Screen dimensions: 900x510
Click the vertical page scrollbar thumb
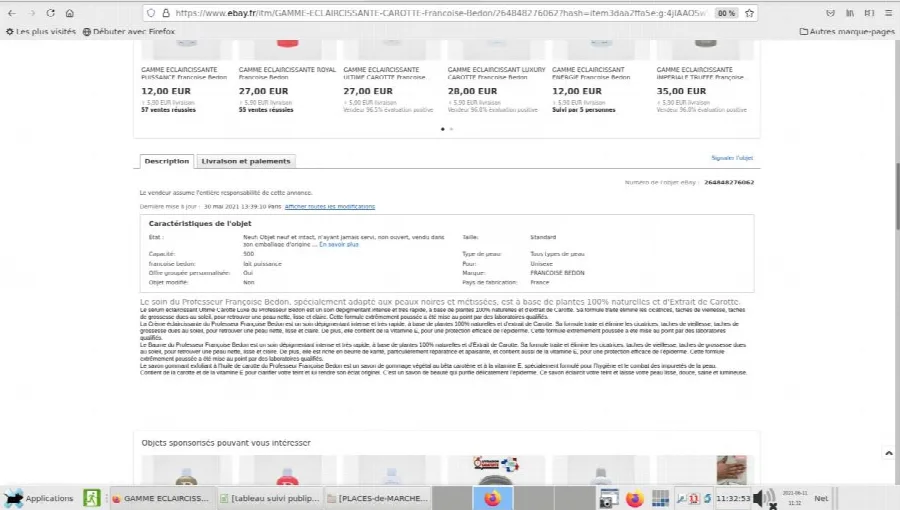coord(897,196)
